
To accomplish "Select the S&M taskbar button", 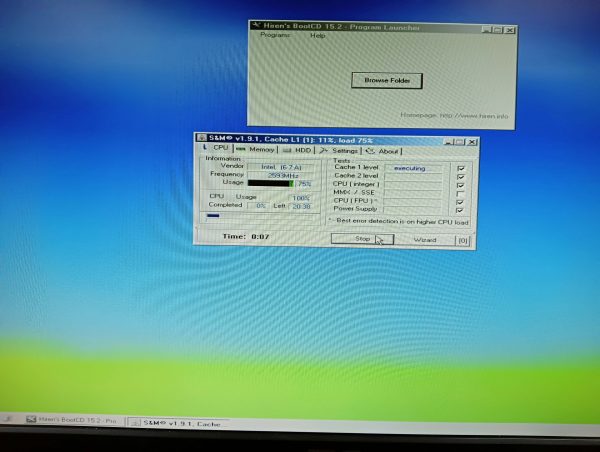I will coord(185,422).
